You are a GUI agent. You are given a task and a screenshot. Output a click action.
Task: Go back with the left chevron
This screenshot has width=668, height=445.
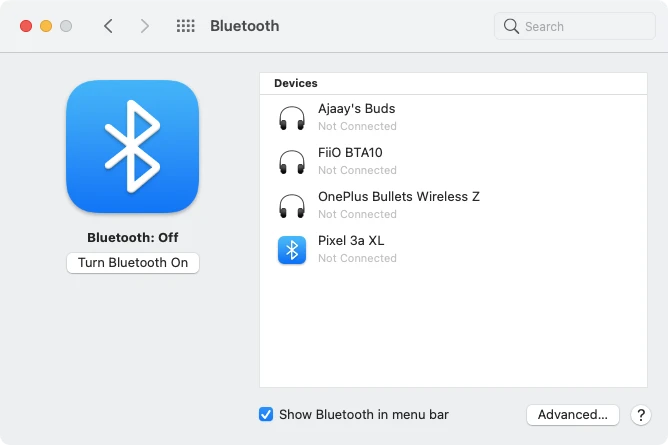click(x=109, y=26)
